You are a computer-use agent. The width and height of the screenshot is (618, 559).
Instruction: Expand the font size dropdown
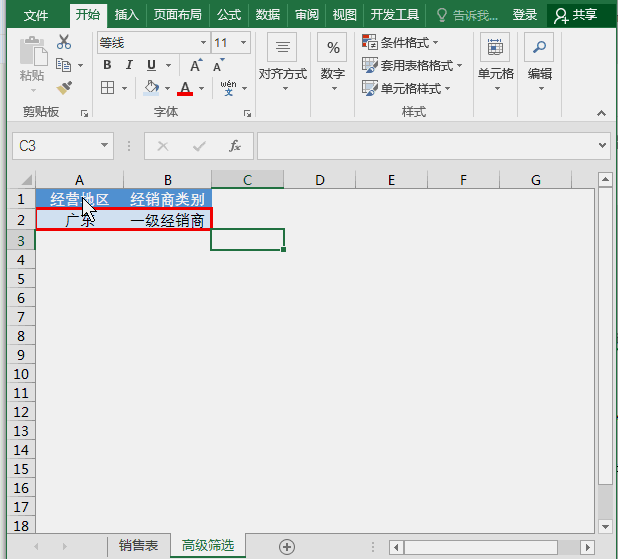(x=243, y=43)
